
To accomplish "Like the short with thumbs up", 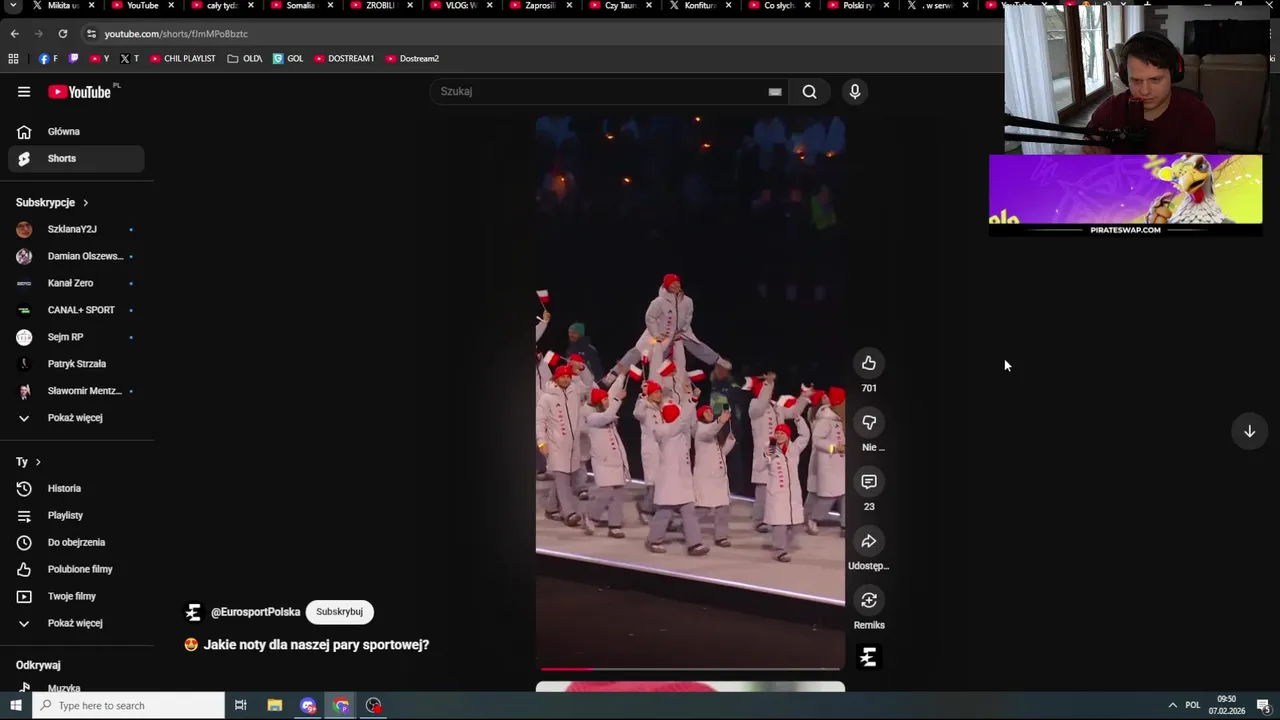I will 869,363.
